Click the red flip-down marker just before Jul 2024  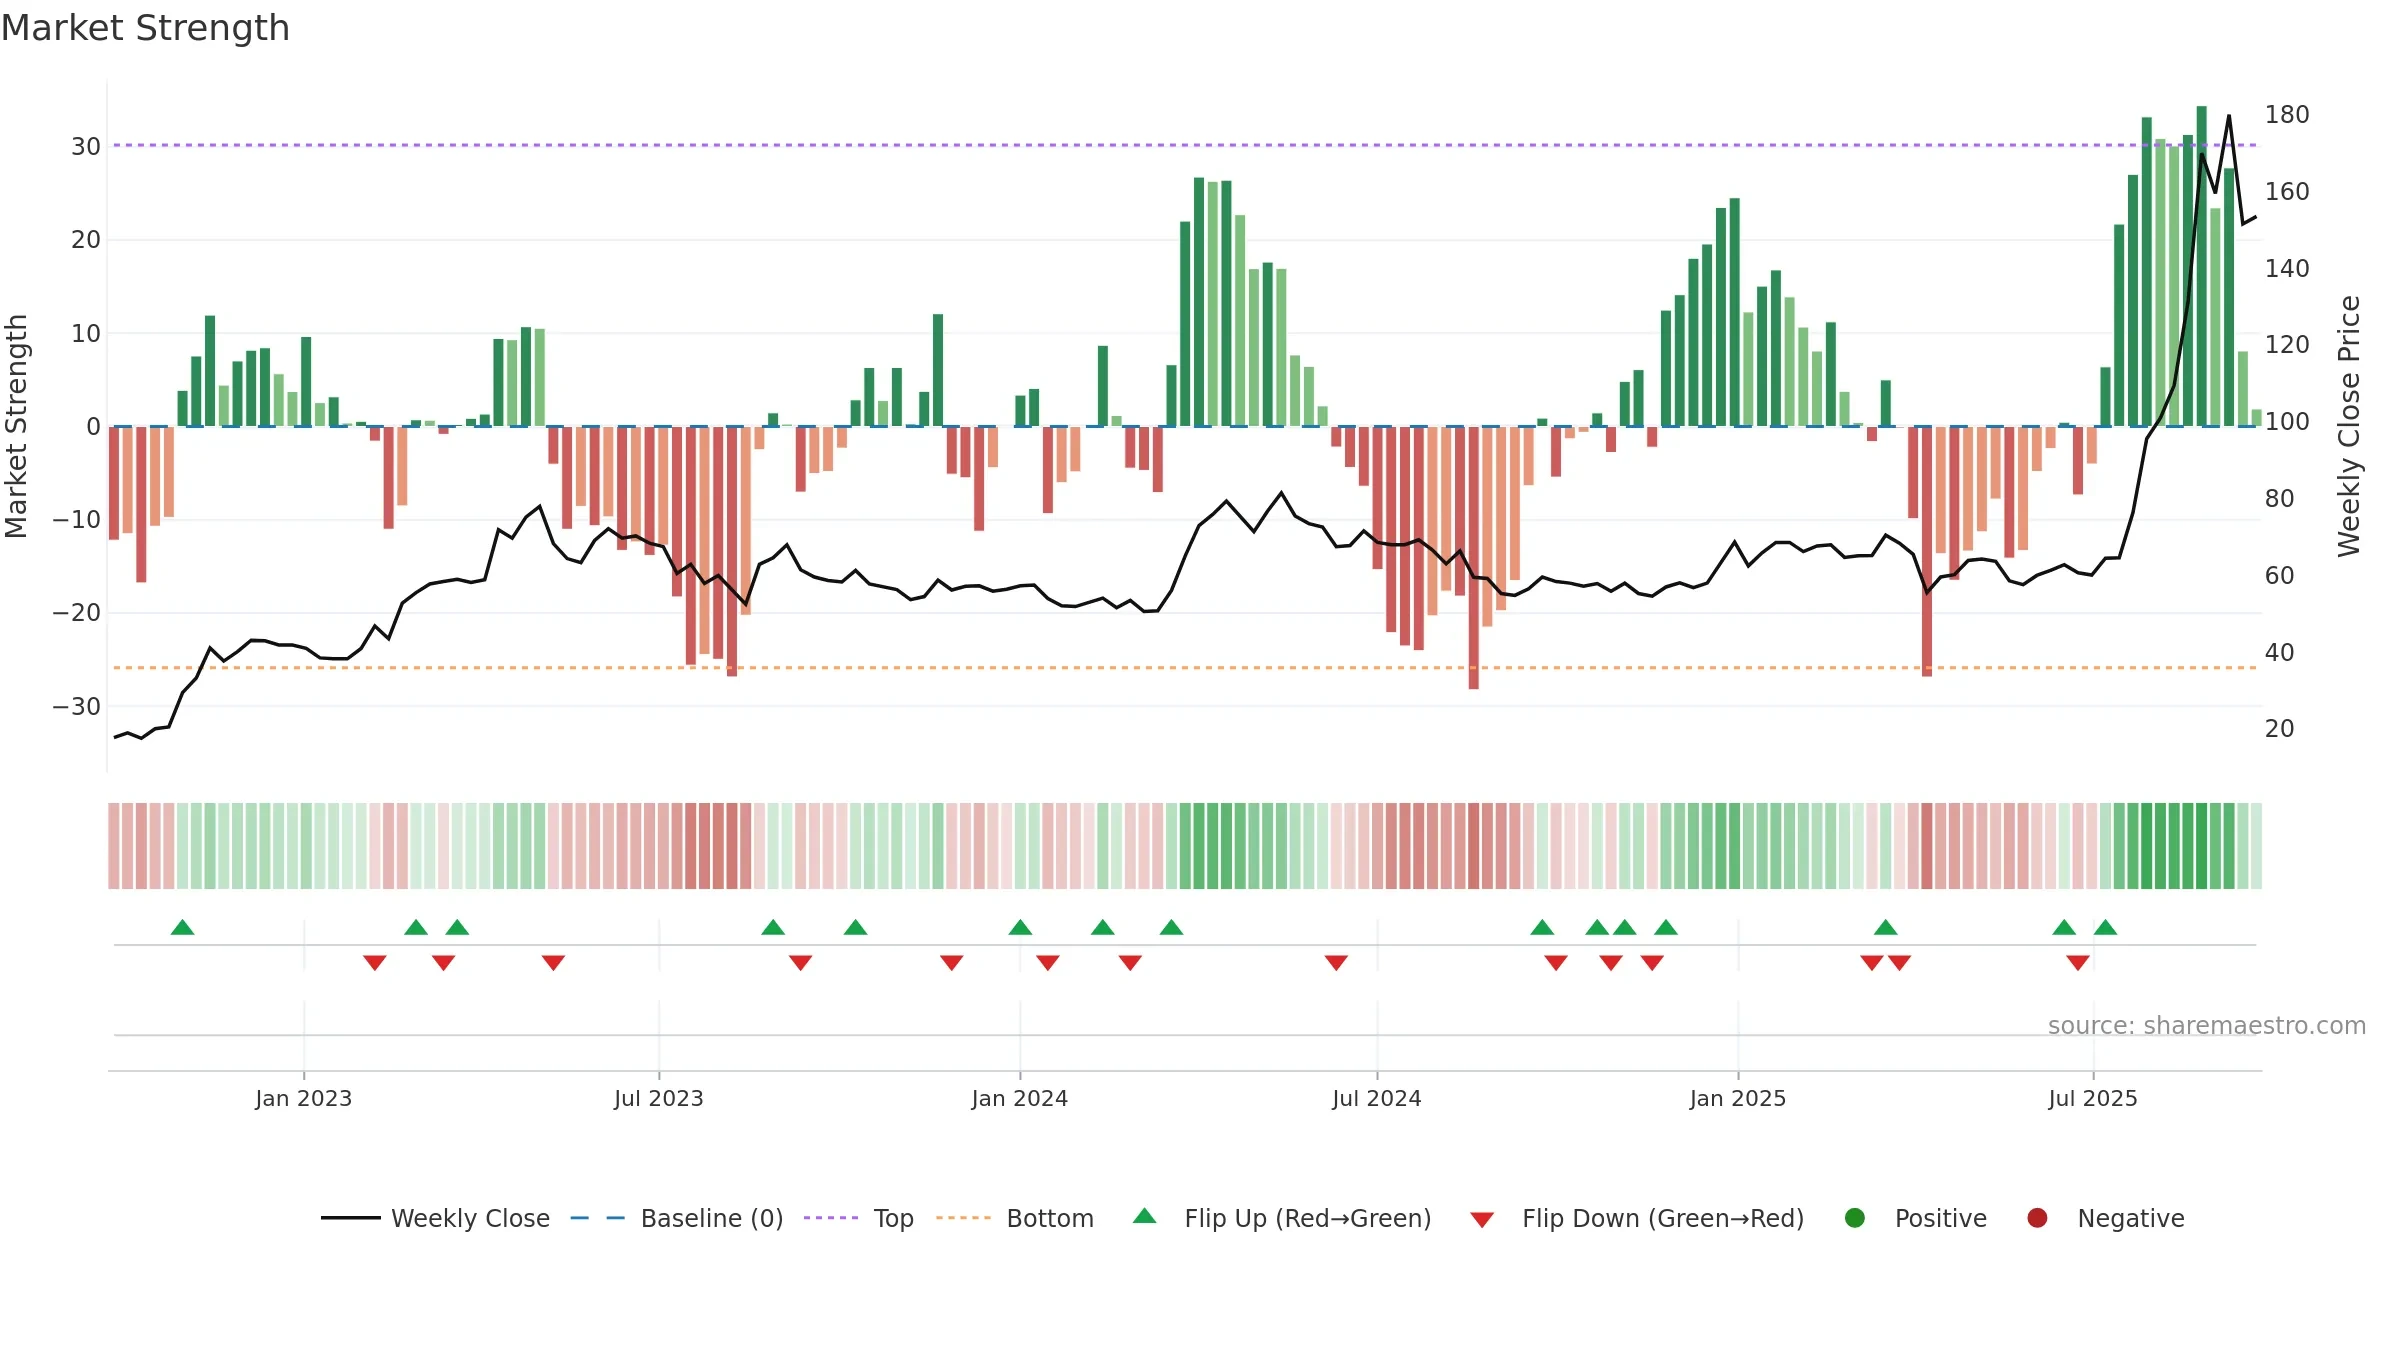(x=1336, y=962)
